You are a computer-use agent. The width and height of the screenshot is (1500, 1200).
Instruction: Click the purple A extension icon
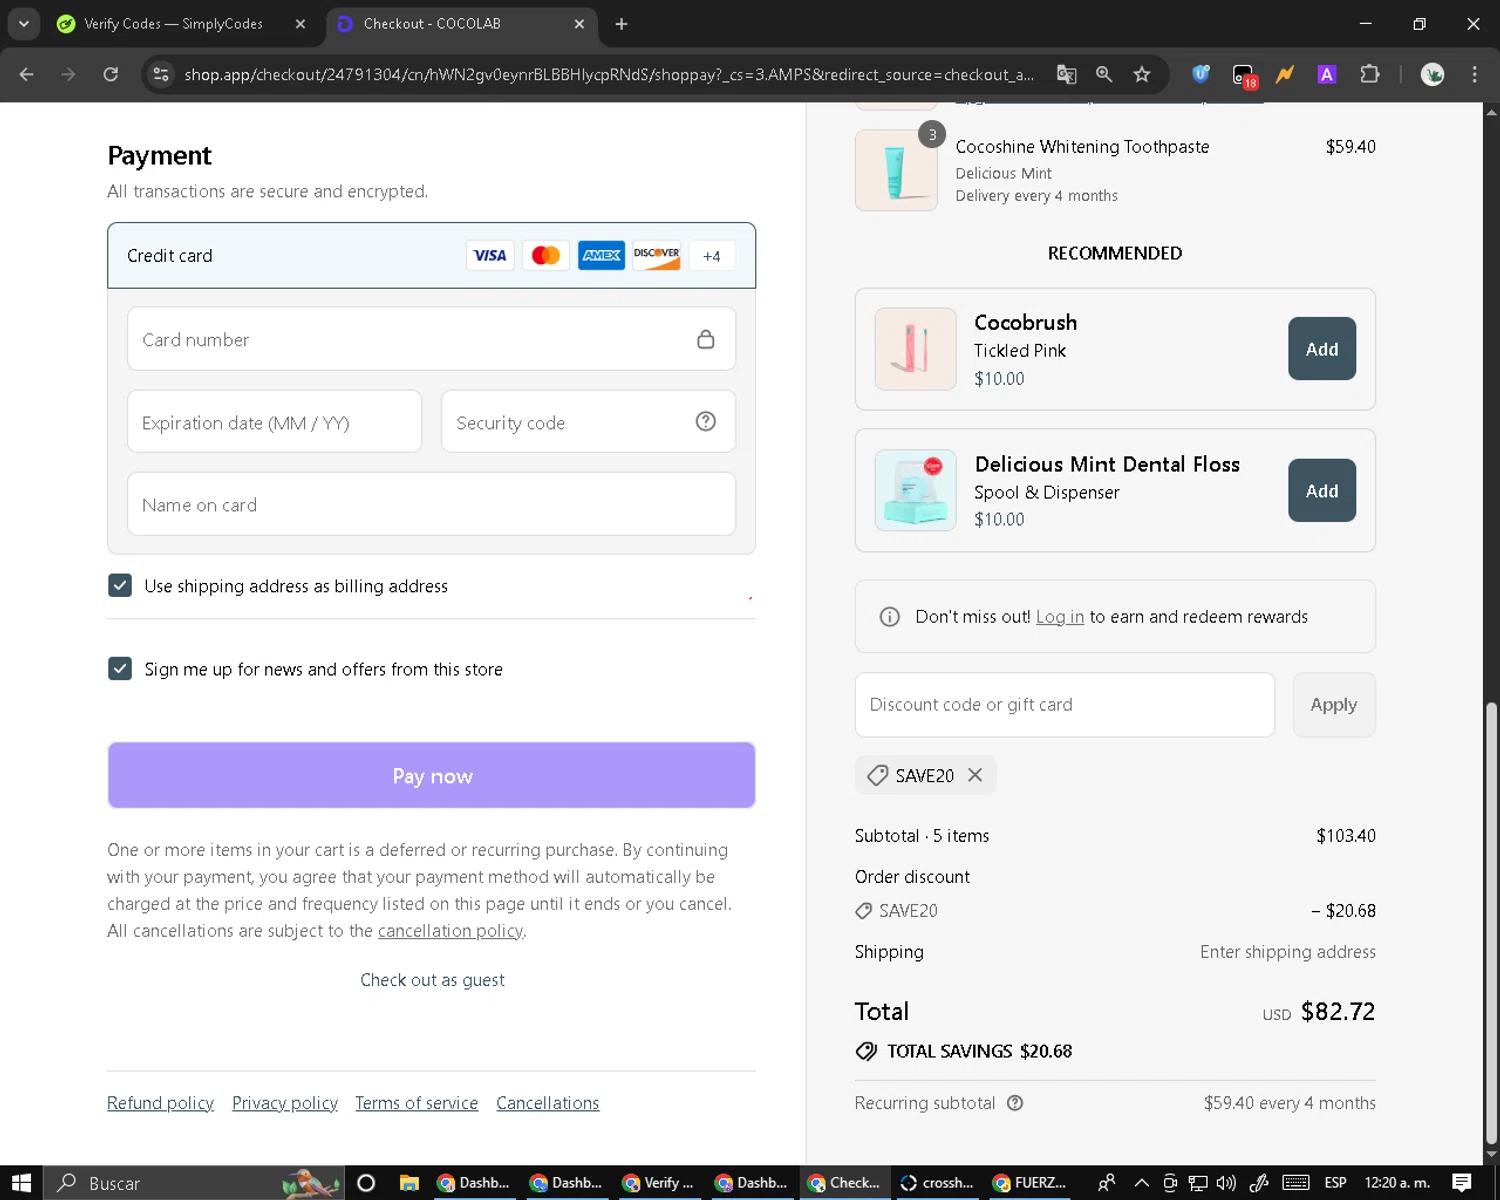[x=1327, y=74]
